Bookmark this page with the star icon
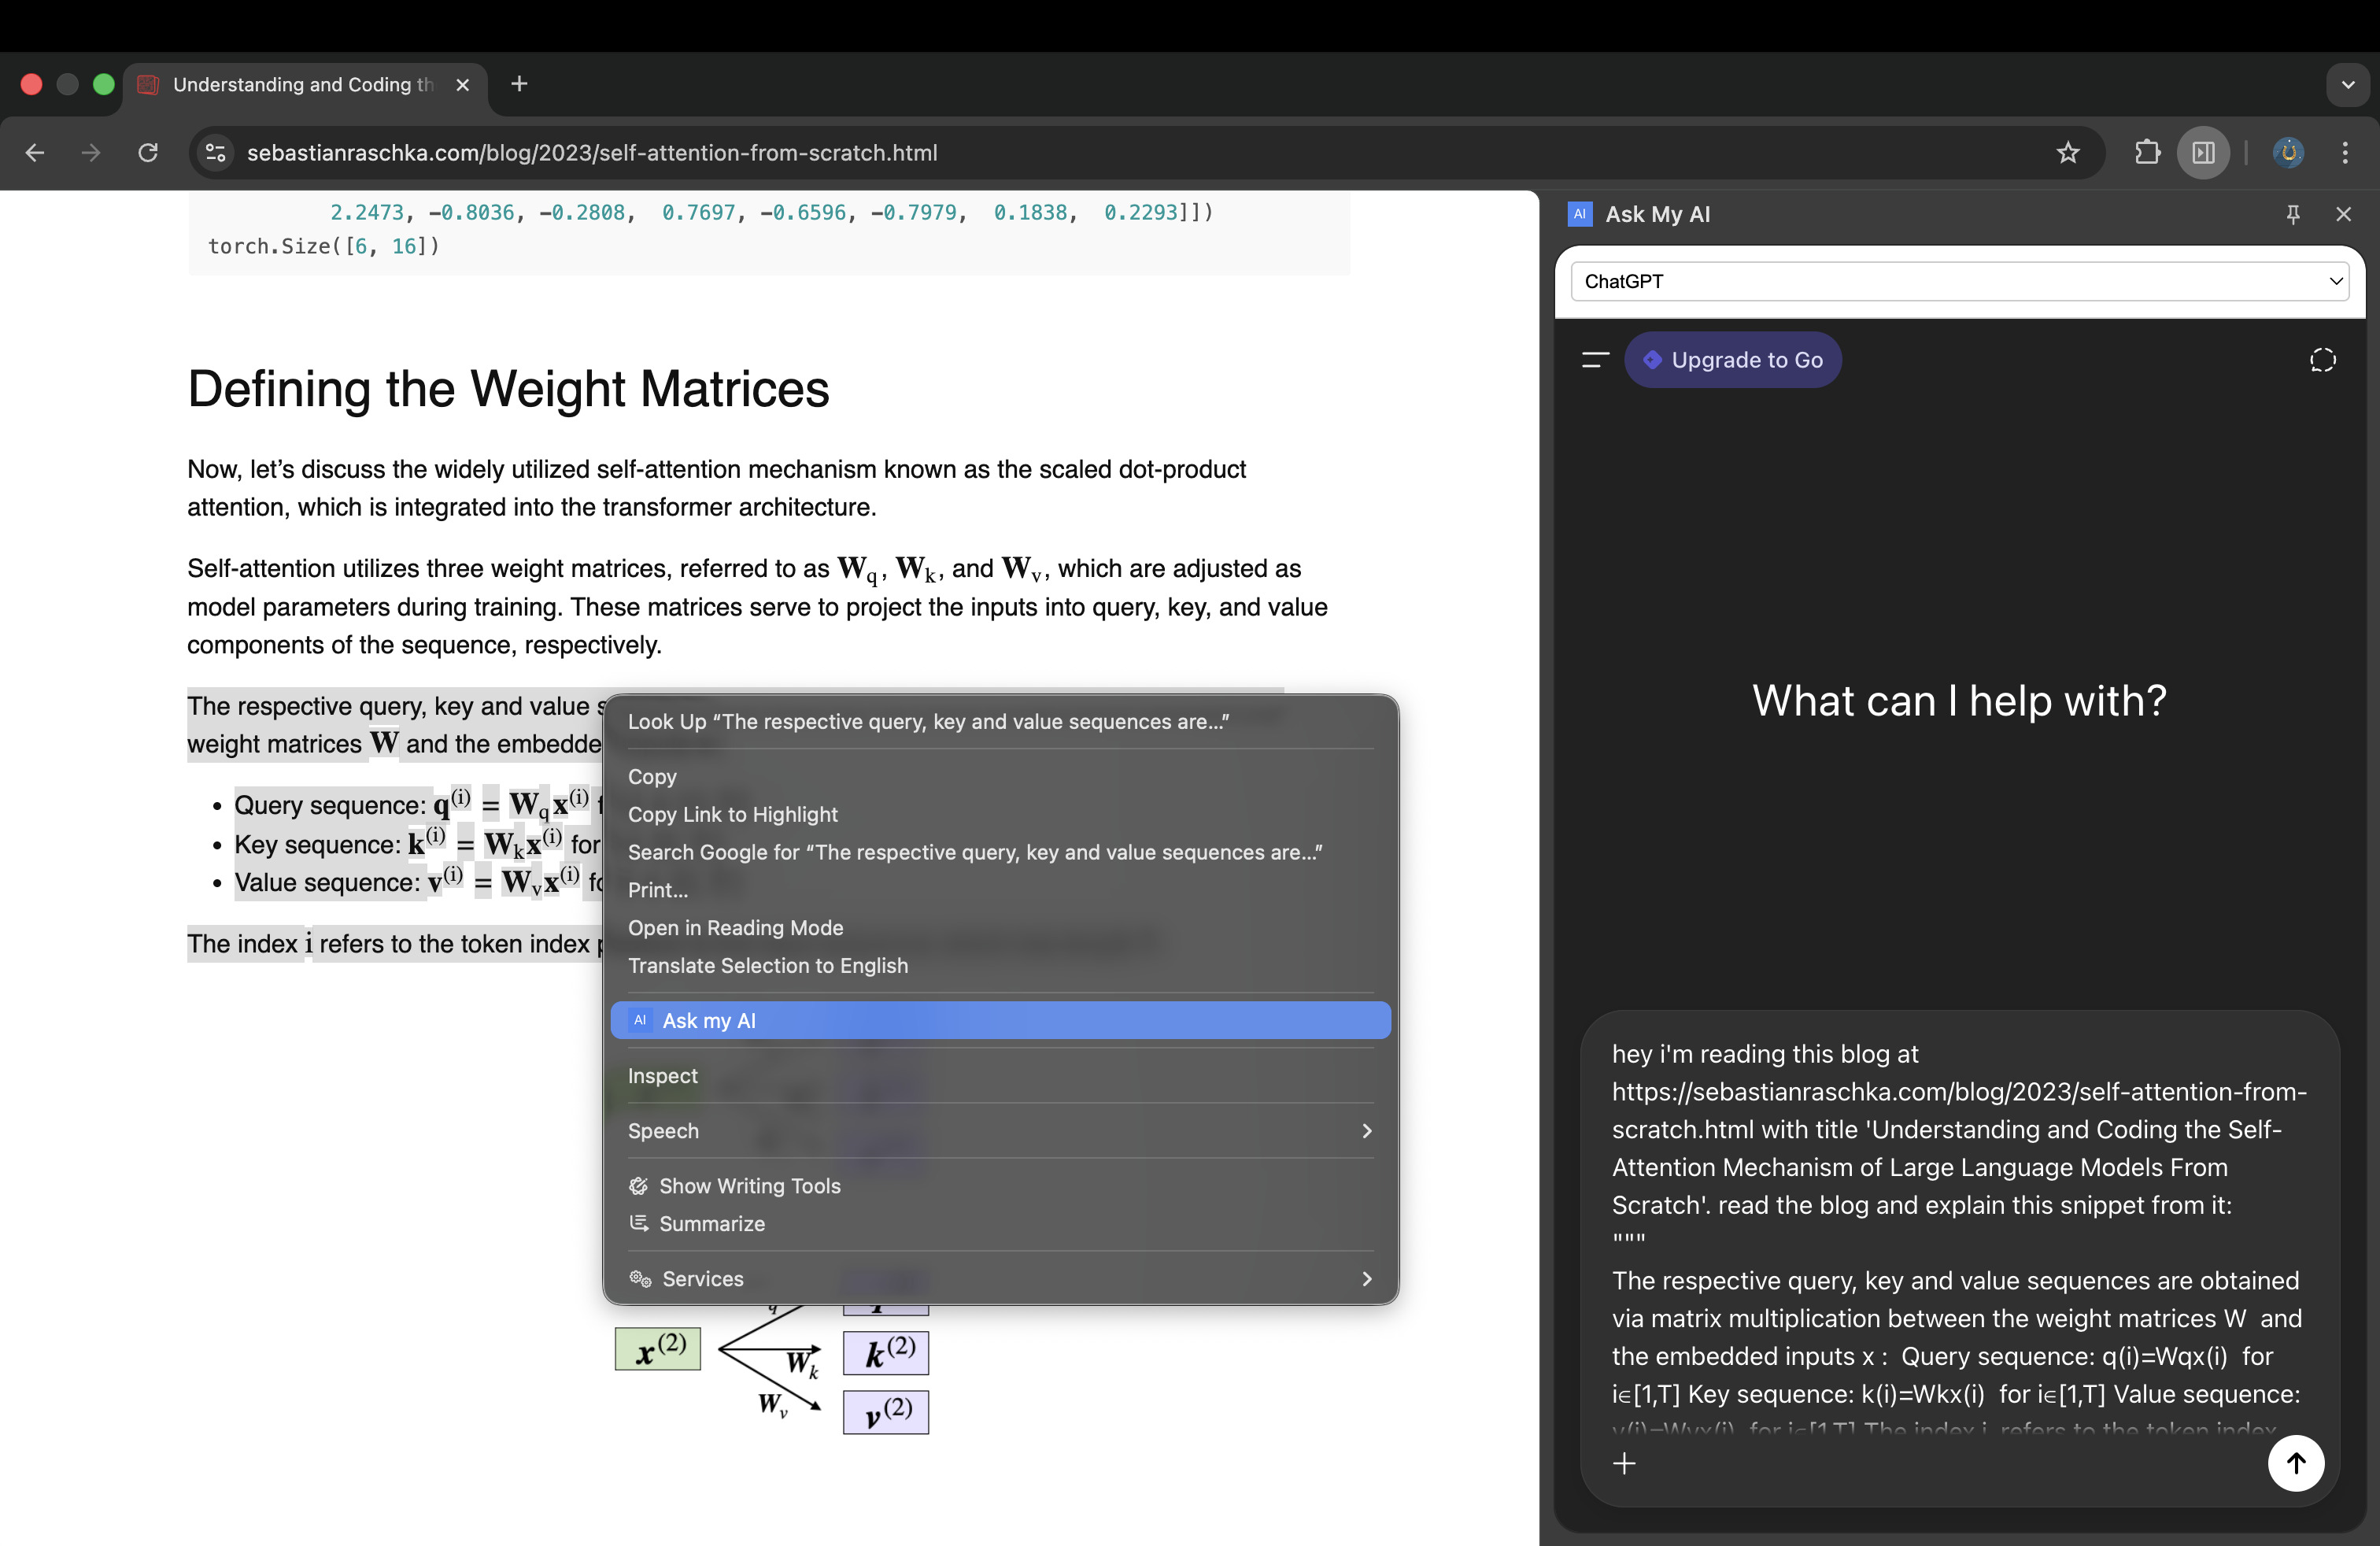2380x1546 pixels. tap(2068, 153)
